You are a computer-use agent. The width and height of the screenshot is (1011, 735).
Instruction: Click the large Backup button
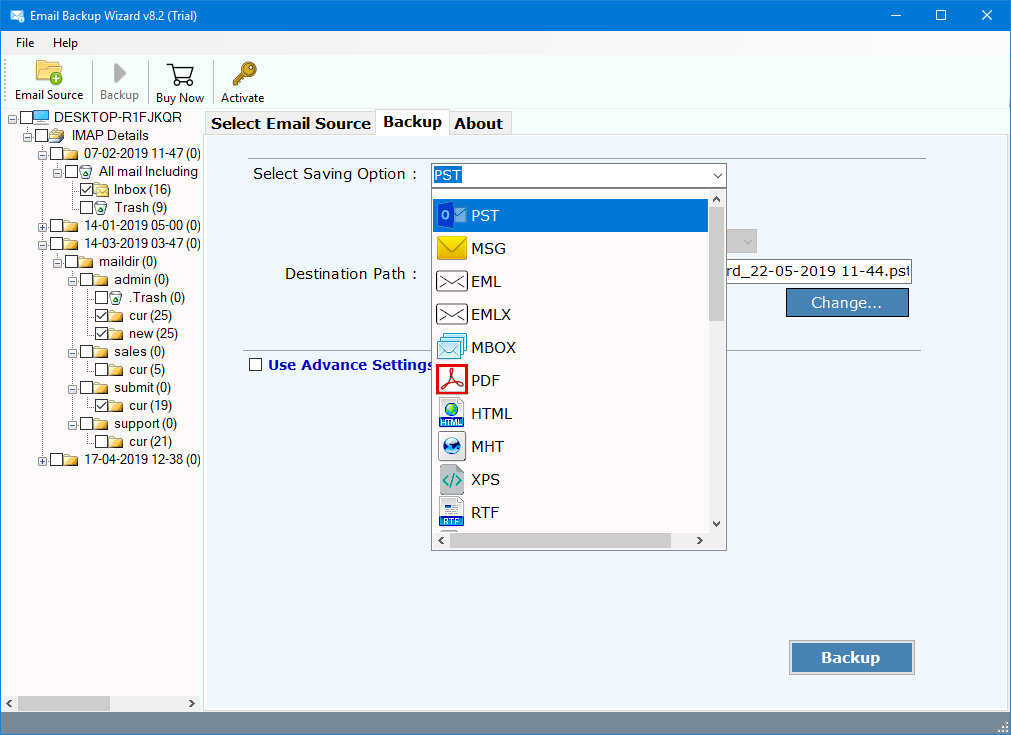(851, 658)
